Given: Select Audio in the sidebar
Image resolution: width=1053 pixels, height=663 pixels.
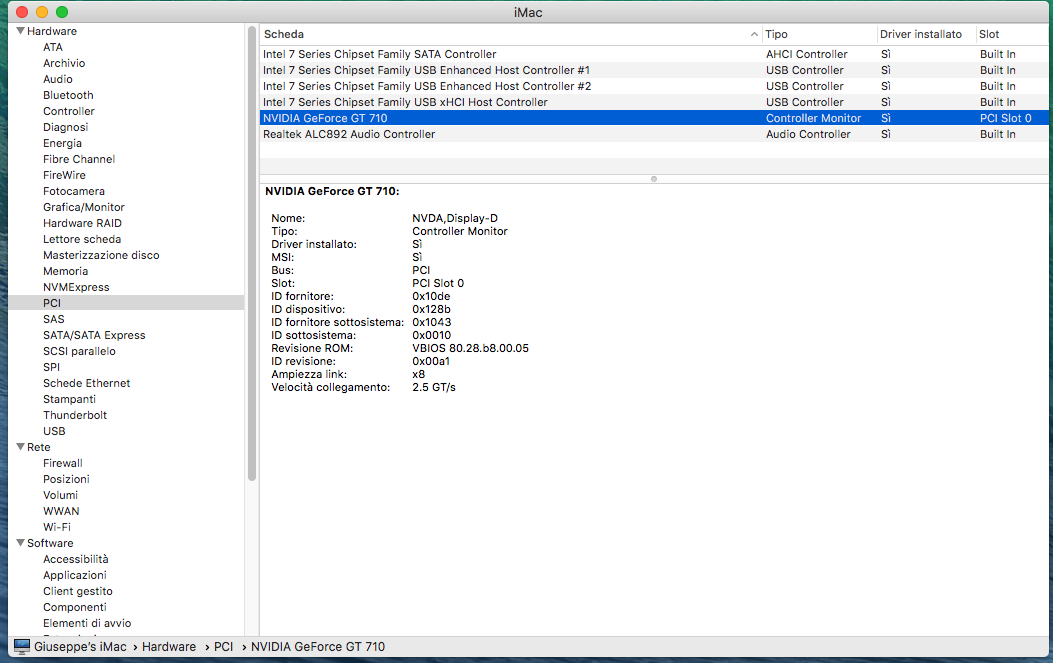Looking at the screenshot, I should pos(58,79).
